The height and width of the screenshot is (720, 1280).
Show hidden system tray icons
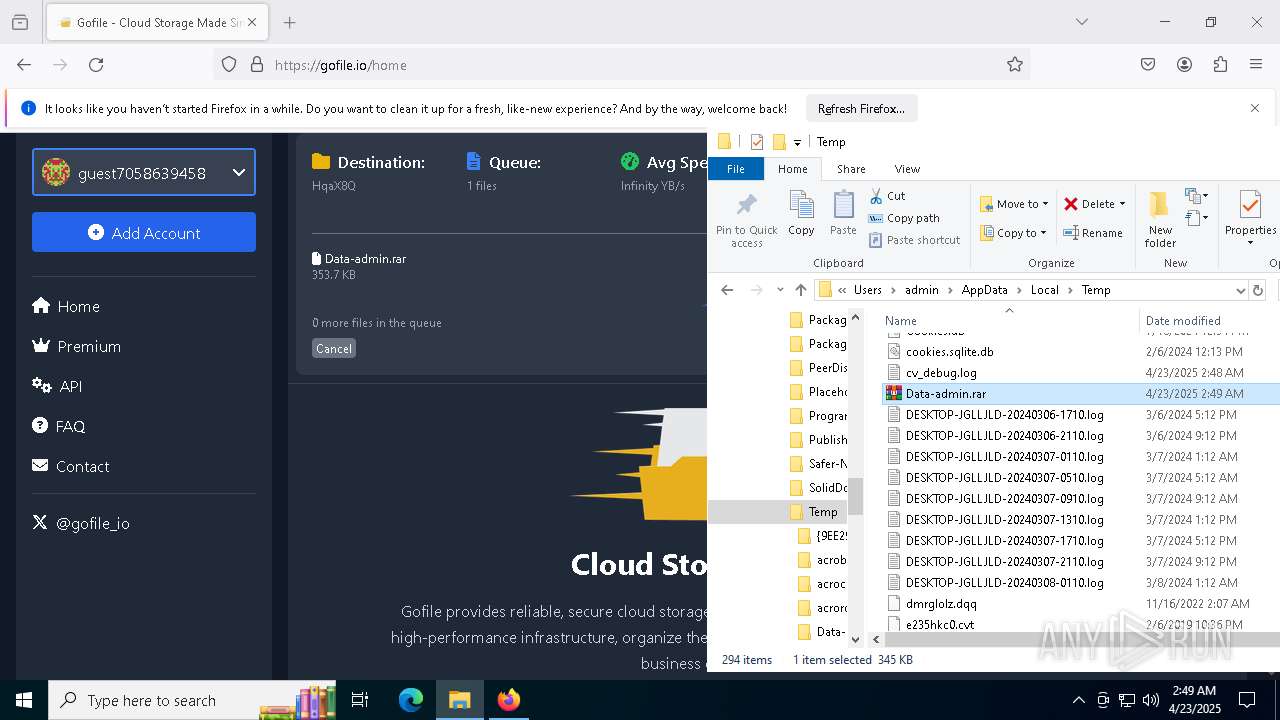click(x=1078, y=700)
